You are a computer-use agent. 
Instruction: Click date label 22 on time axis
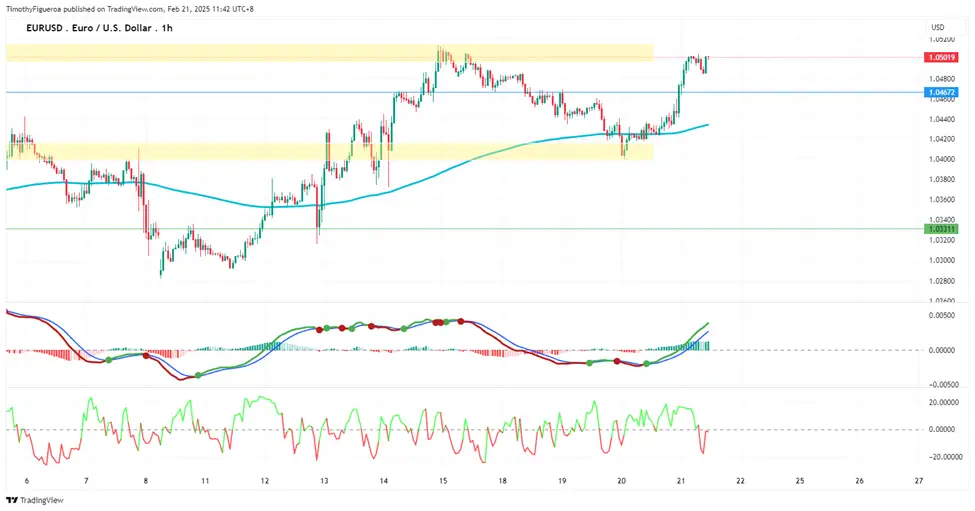coord(741,481)
